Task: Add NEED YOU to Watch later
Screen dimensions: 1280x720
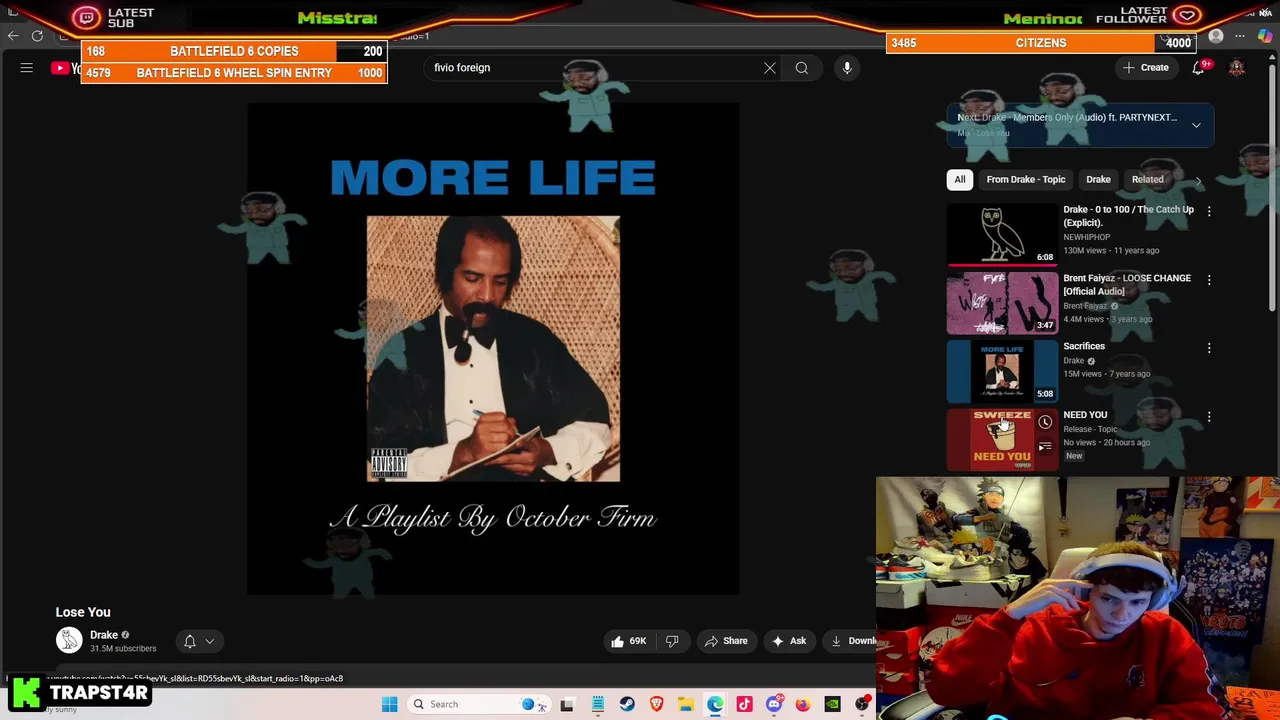Action: [x=1045, y=422]
